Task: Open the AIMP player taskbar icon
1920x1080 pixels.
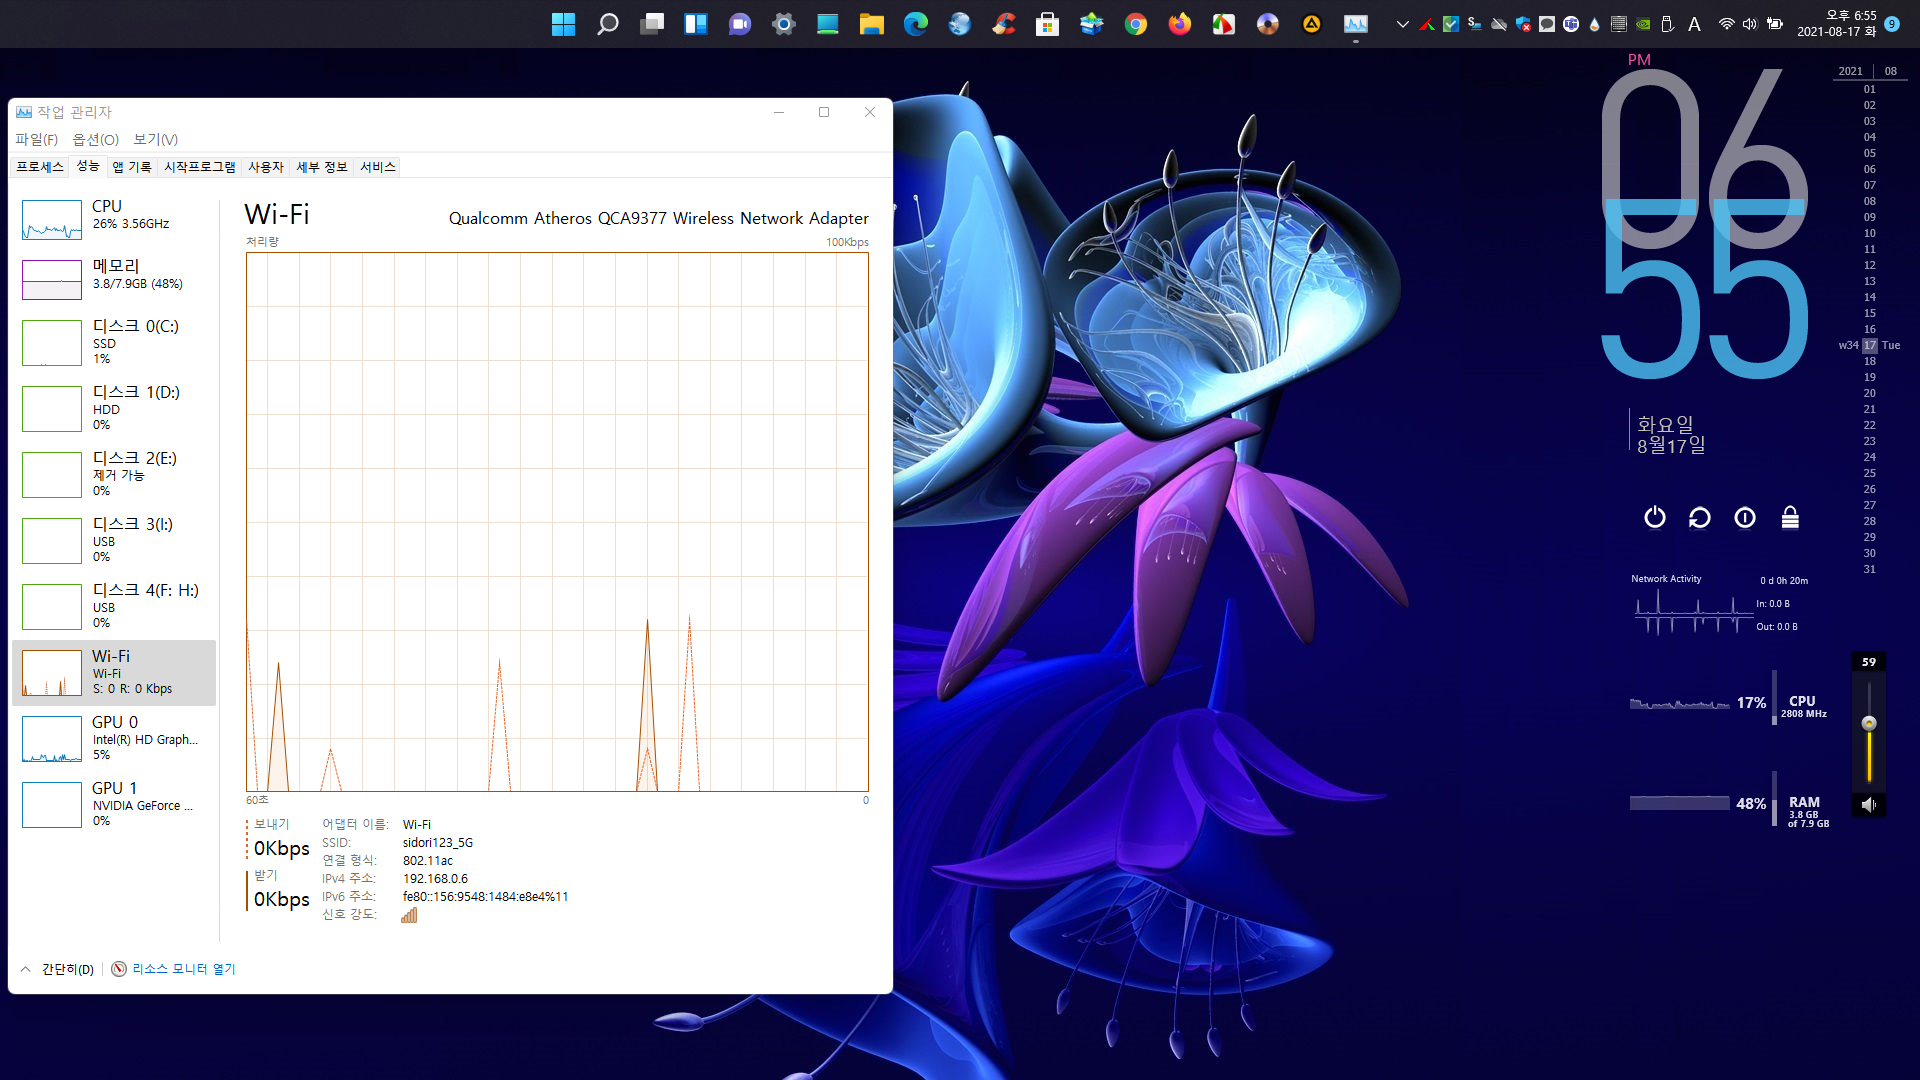Action: point(1311,24)
